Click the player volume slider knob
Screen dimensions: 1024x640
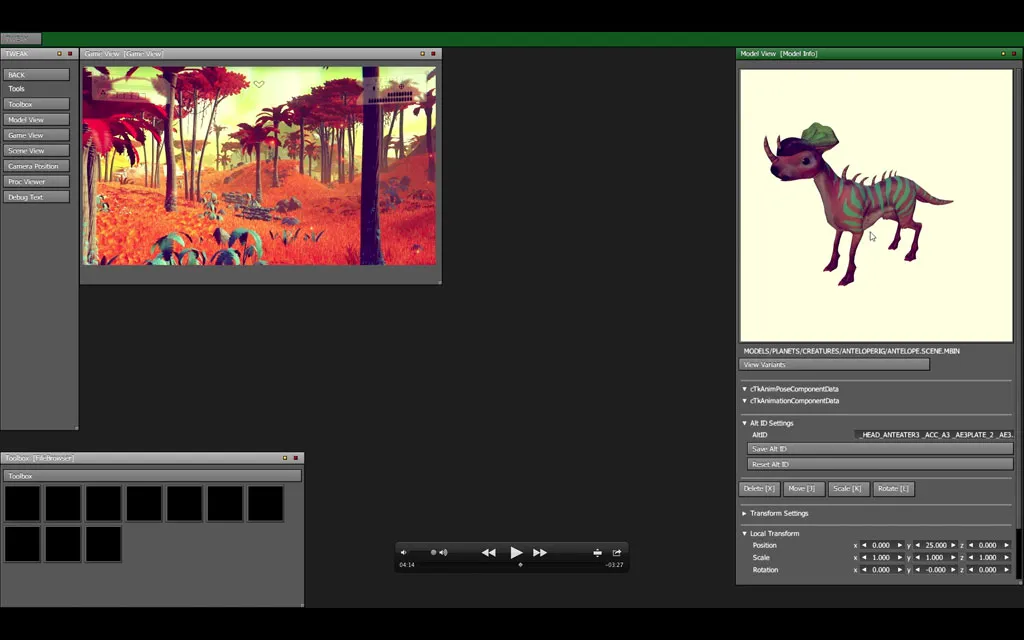coord(433,552)
